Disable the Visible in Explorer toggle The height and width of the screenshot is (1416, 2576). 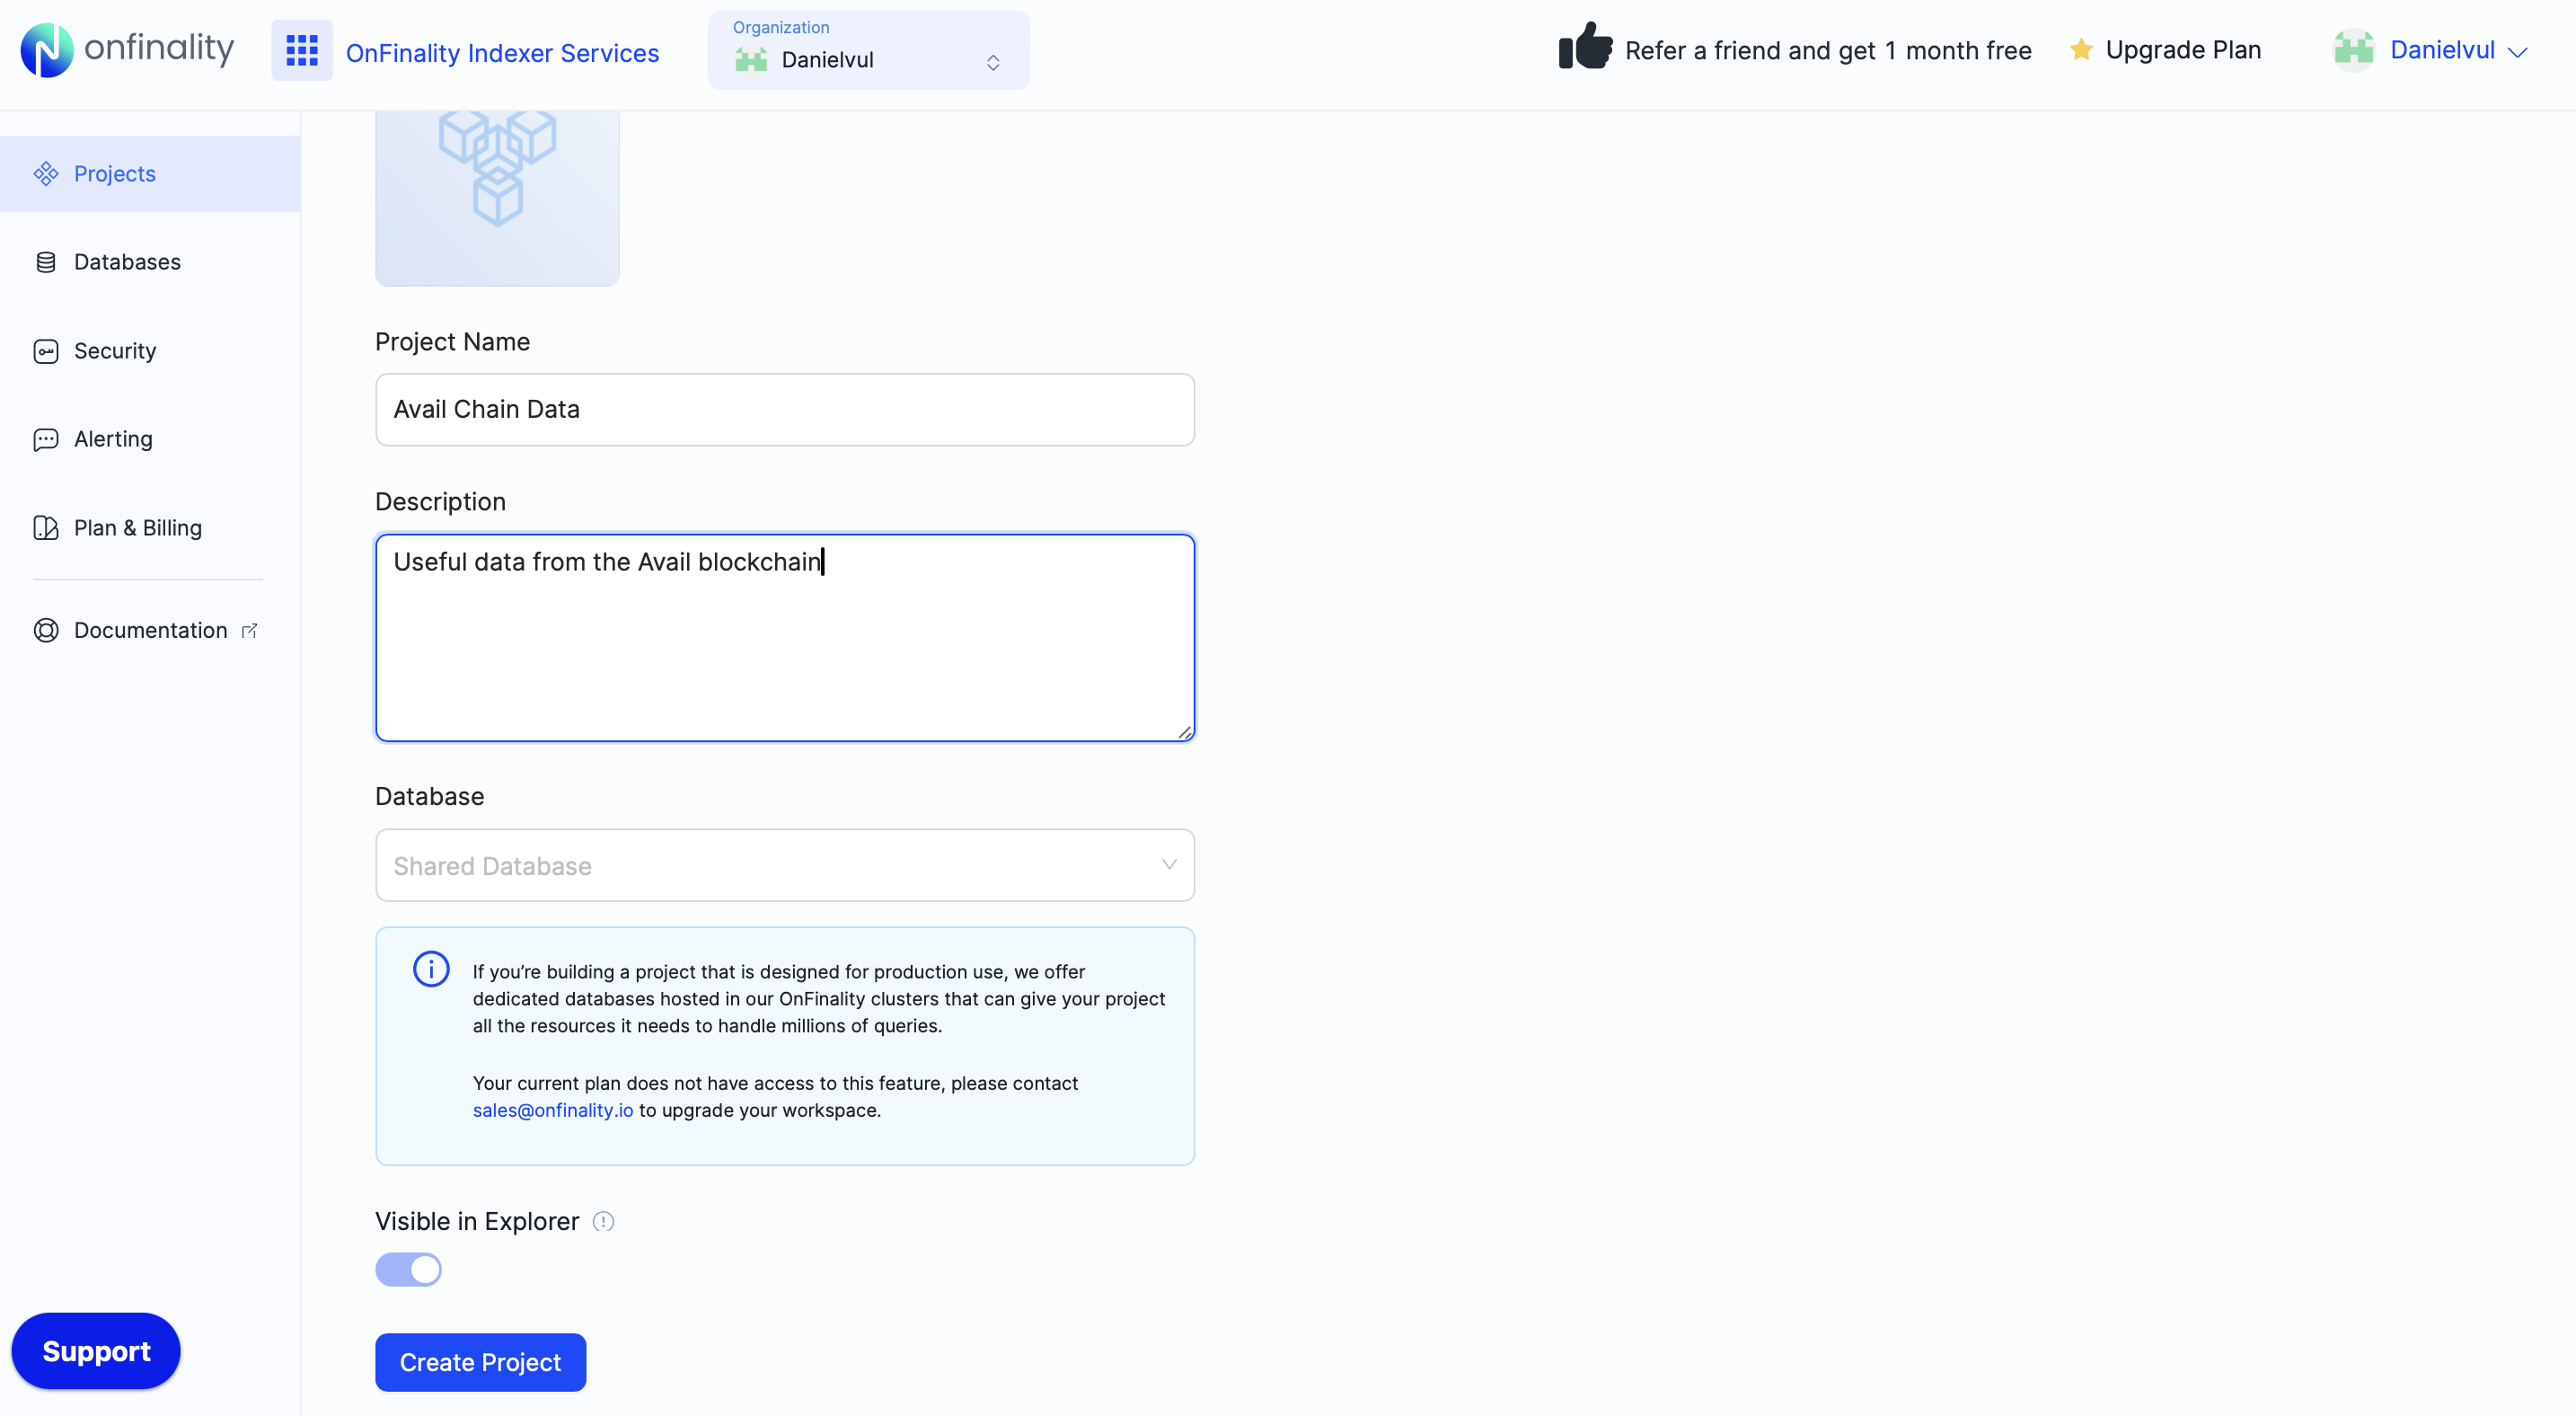pyautogui.click(x=408, y=1269)
